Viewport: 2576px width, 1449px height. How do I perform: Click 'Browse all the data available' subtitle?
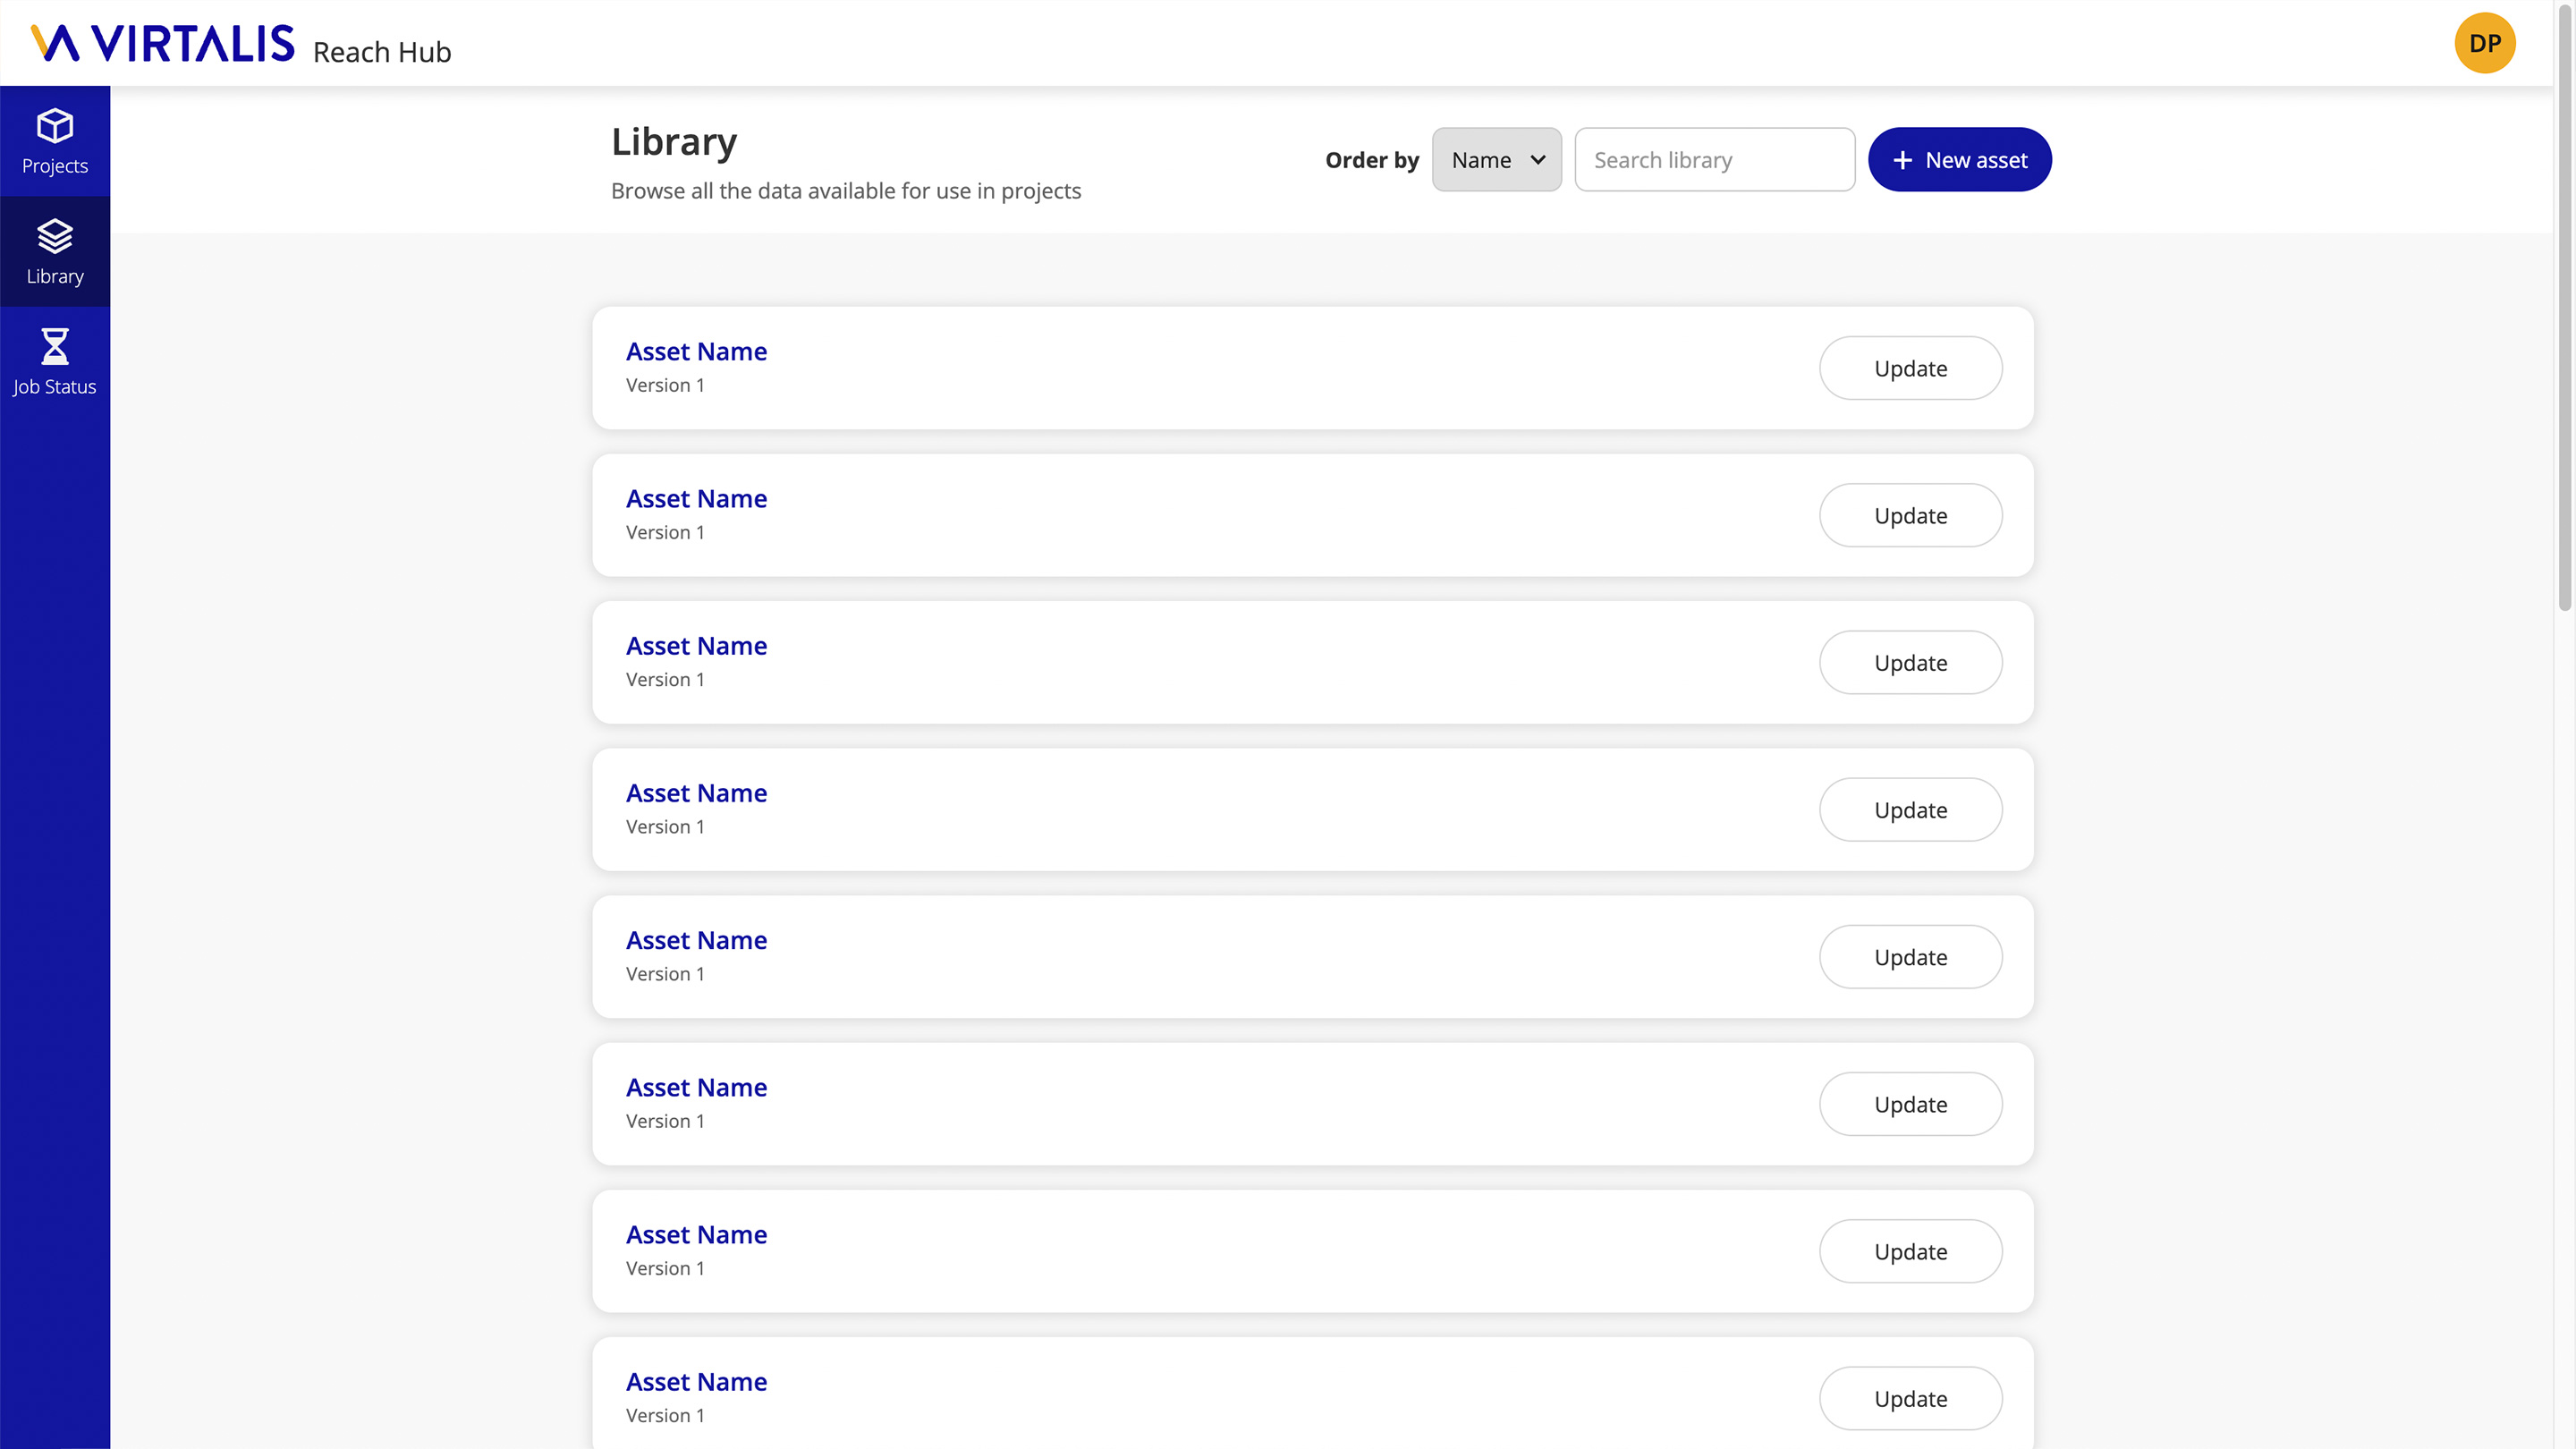(x=846, y=191)
